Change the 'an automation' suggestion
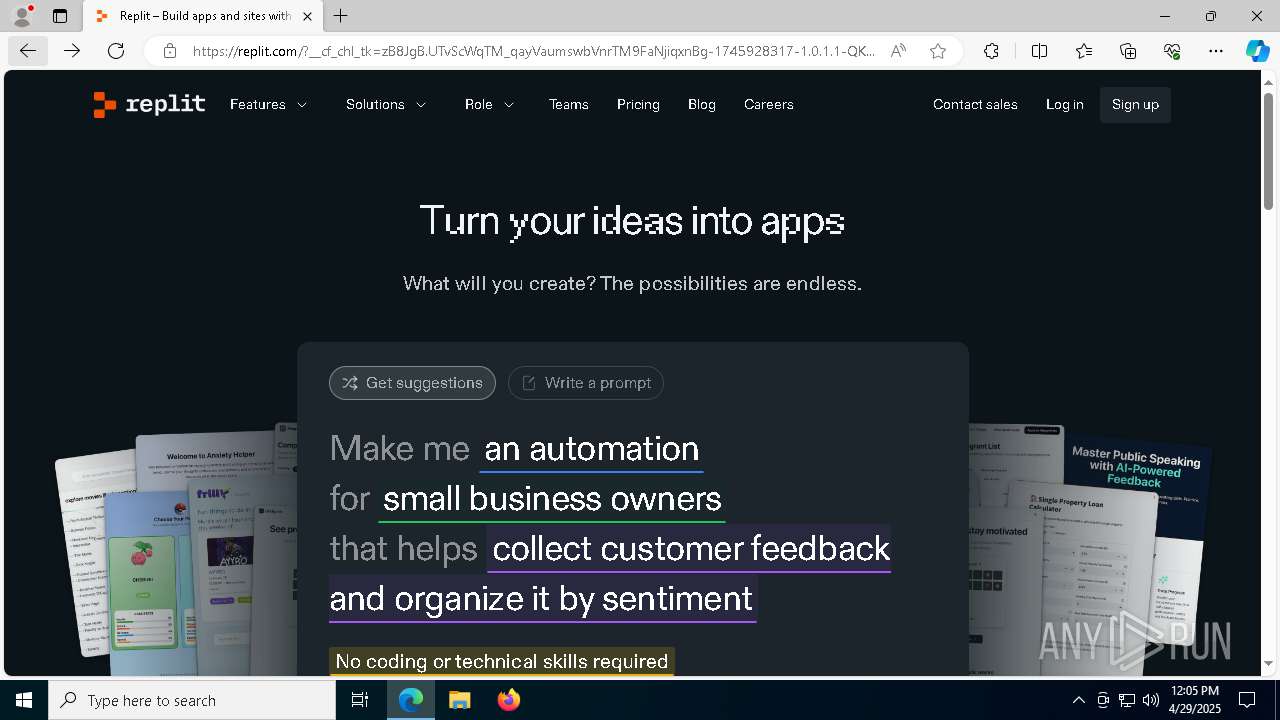The image size is (1280, 720). click(x=591, y=448)
